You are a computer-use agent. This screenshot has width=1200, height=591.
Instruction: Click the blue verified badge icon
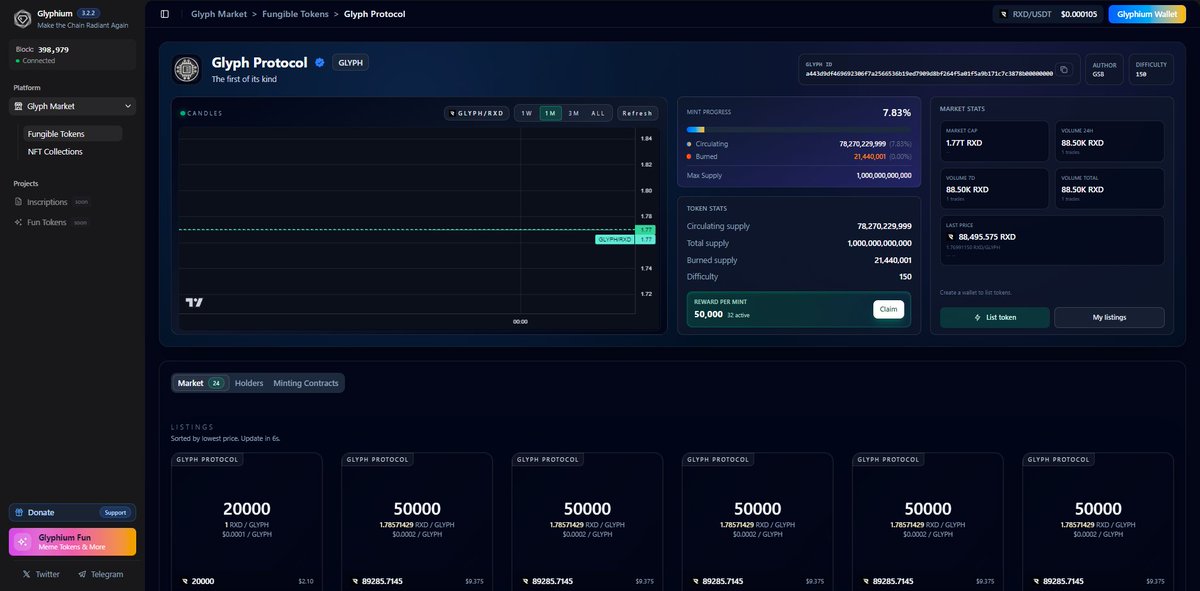[x=320, y=62]
